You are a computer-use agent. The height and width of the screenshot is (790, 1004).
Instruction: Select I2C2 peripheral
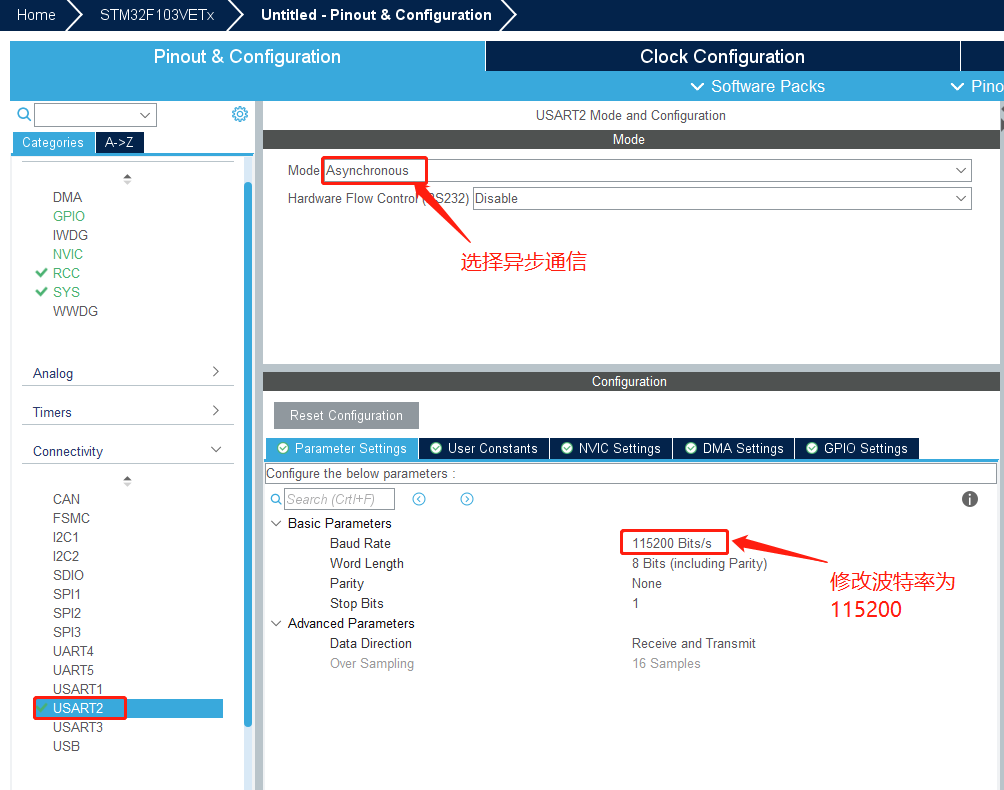66,556
